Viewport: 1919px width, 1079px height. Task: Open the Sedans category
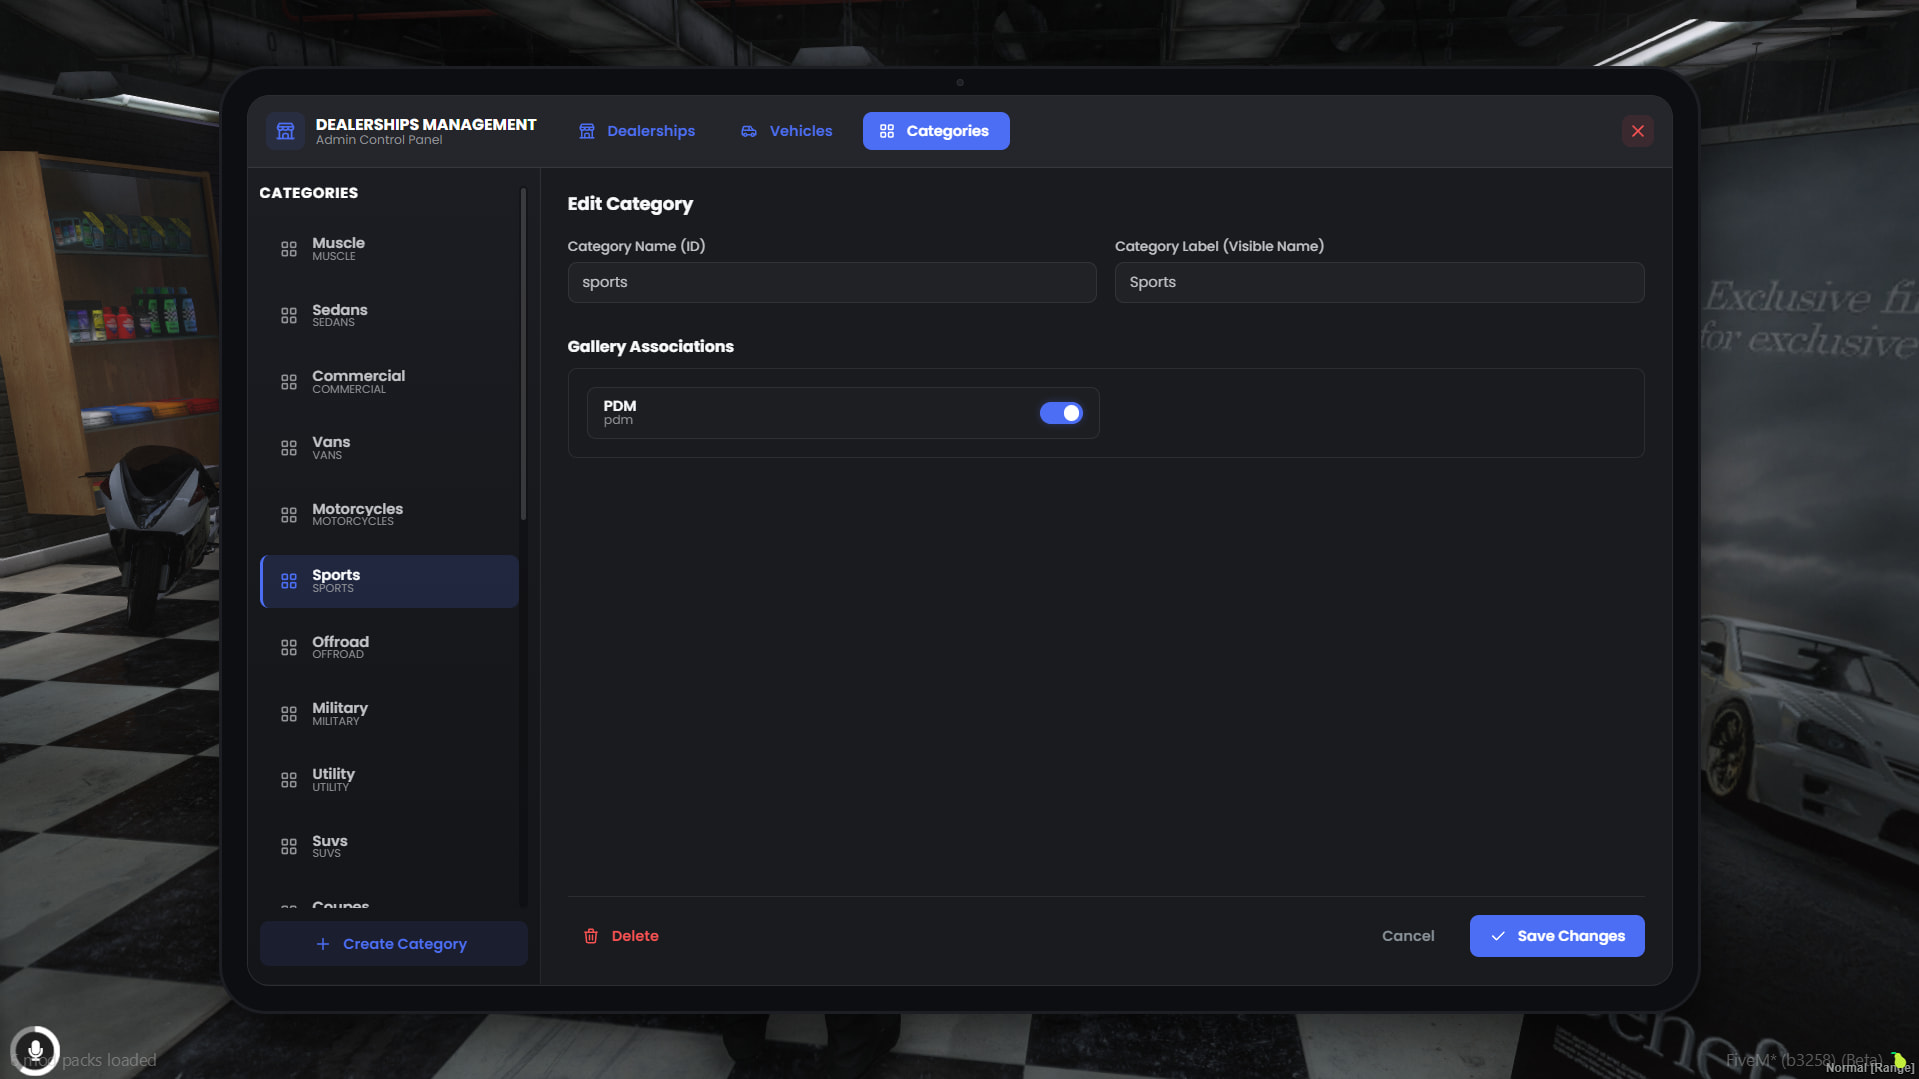(x=389, y=316)
